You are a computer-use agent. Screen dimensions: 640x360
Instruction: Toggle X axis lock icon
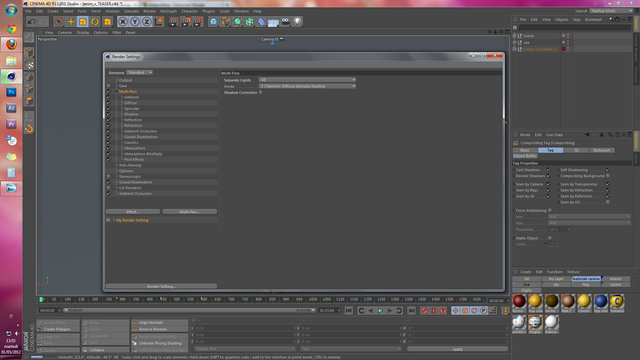tap(123, 22)
